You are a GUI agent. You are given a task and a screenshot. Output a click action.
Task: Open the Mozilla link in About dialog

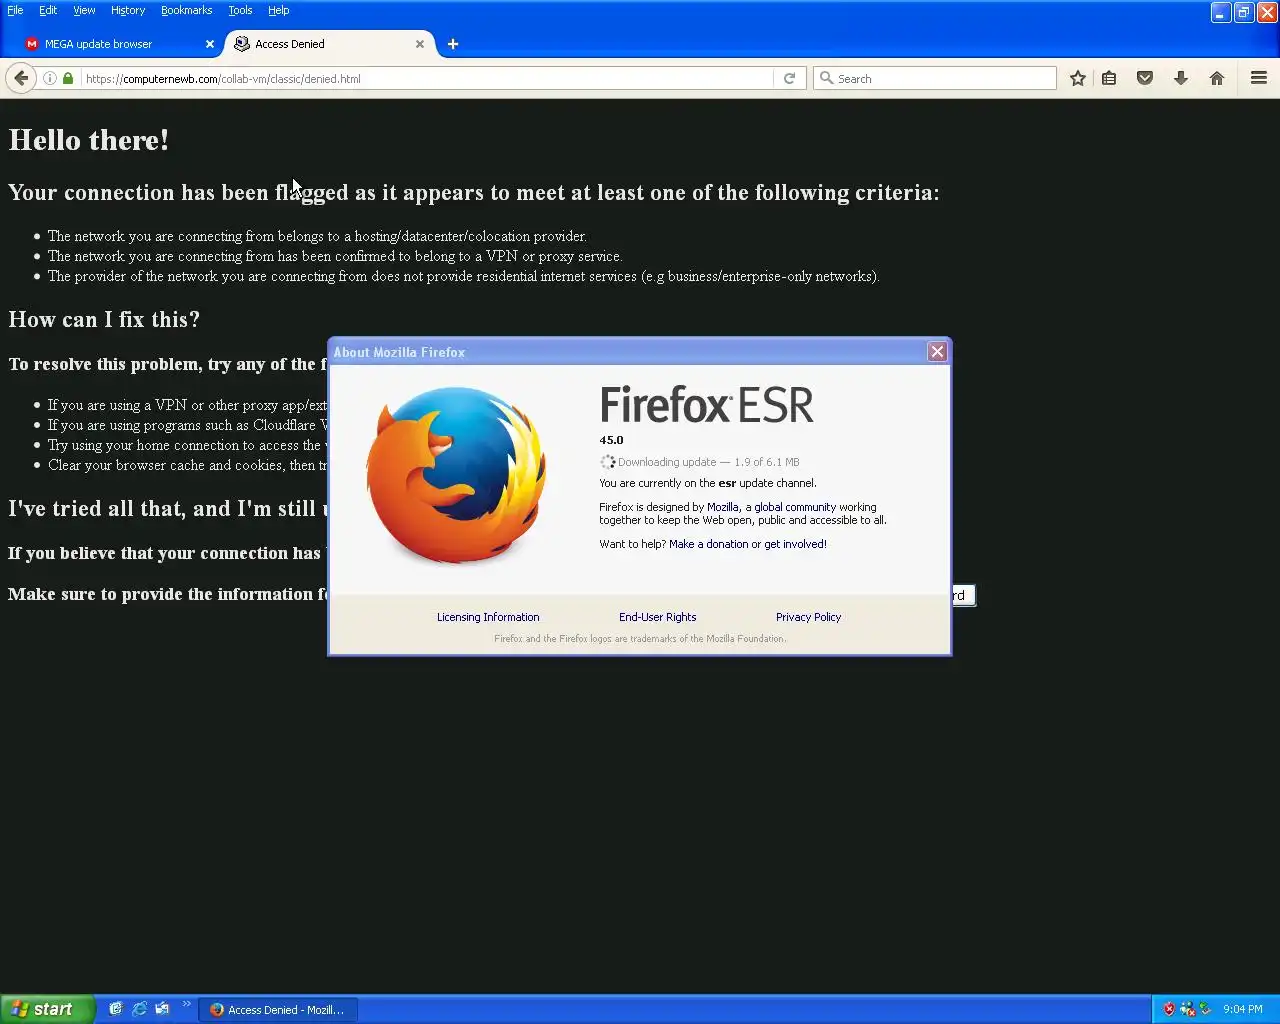pyautogui.click(x=723, y=507)
